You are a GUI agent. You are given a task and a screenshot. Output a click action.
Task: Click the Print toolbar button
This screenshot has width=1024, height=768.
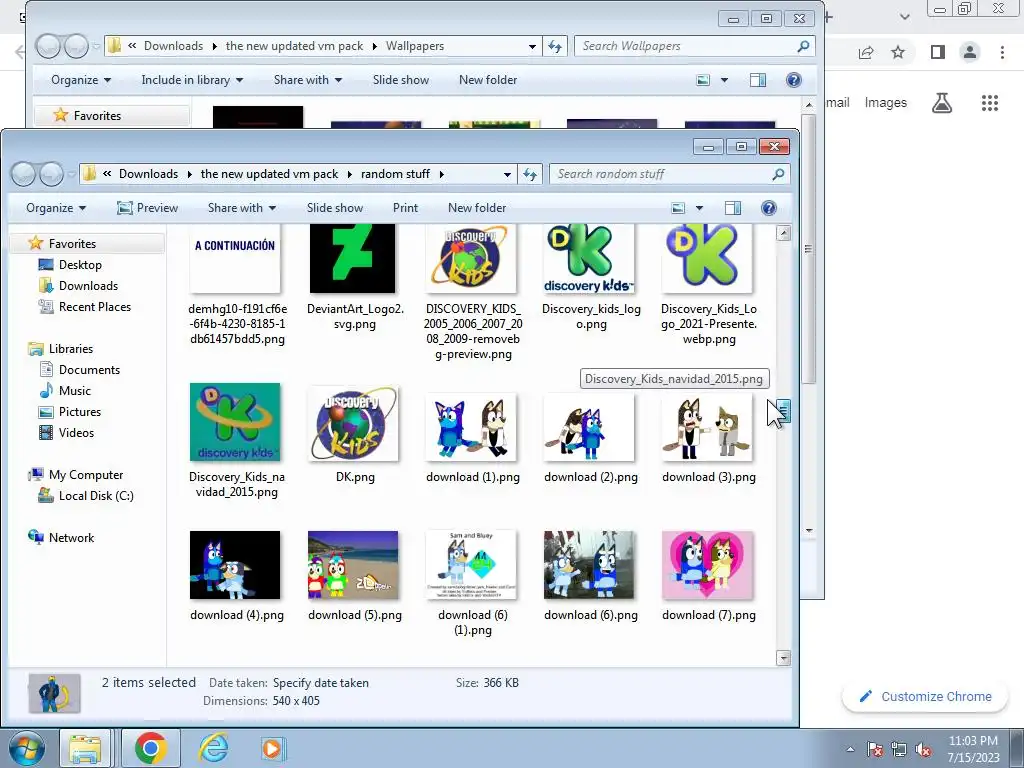pyautogui.click(x=405, y=208)
